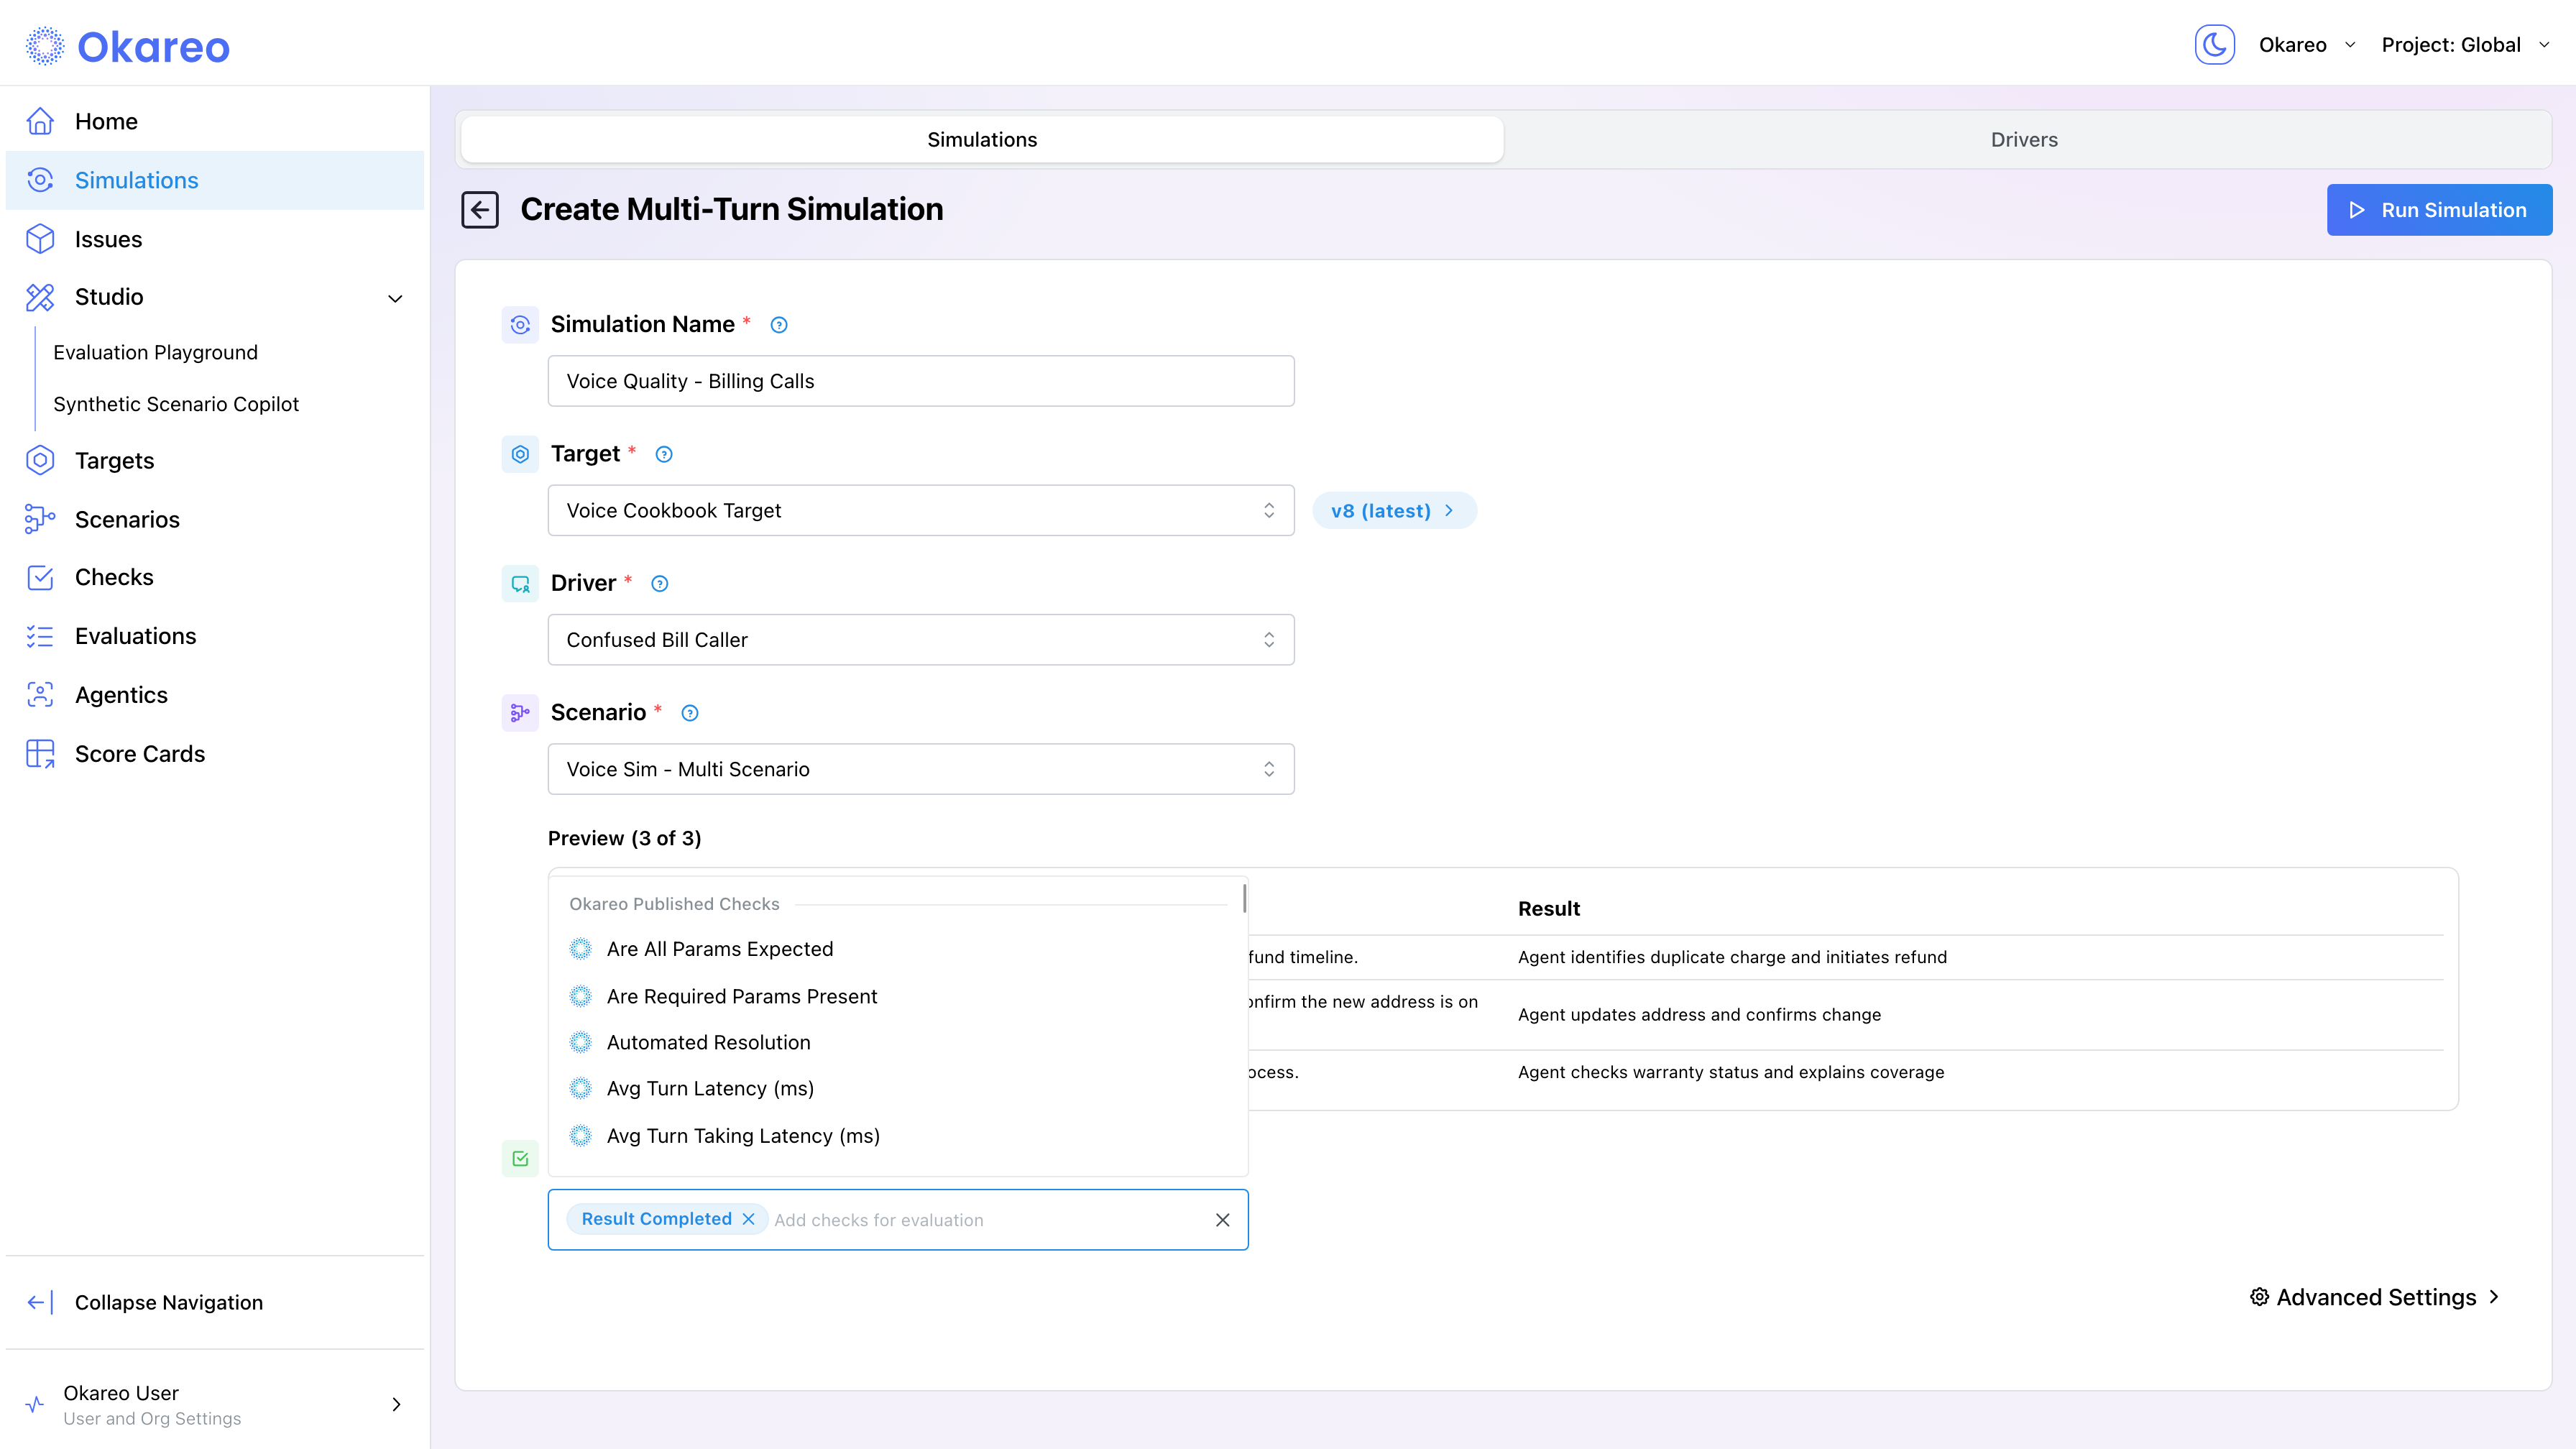Select Avg Turn Latency (ms) check
The height and width of the screenshot is (1449, 2576).
(x=897, y=1089)
